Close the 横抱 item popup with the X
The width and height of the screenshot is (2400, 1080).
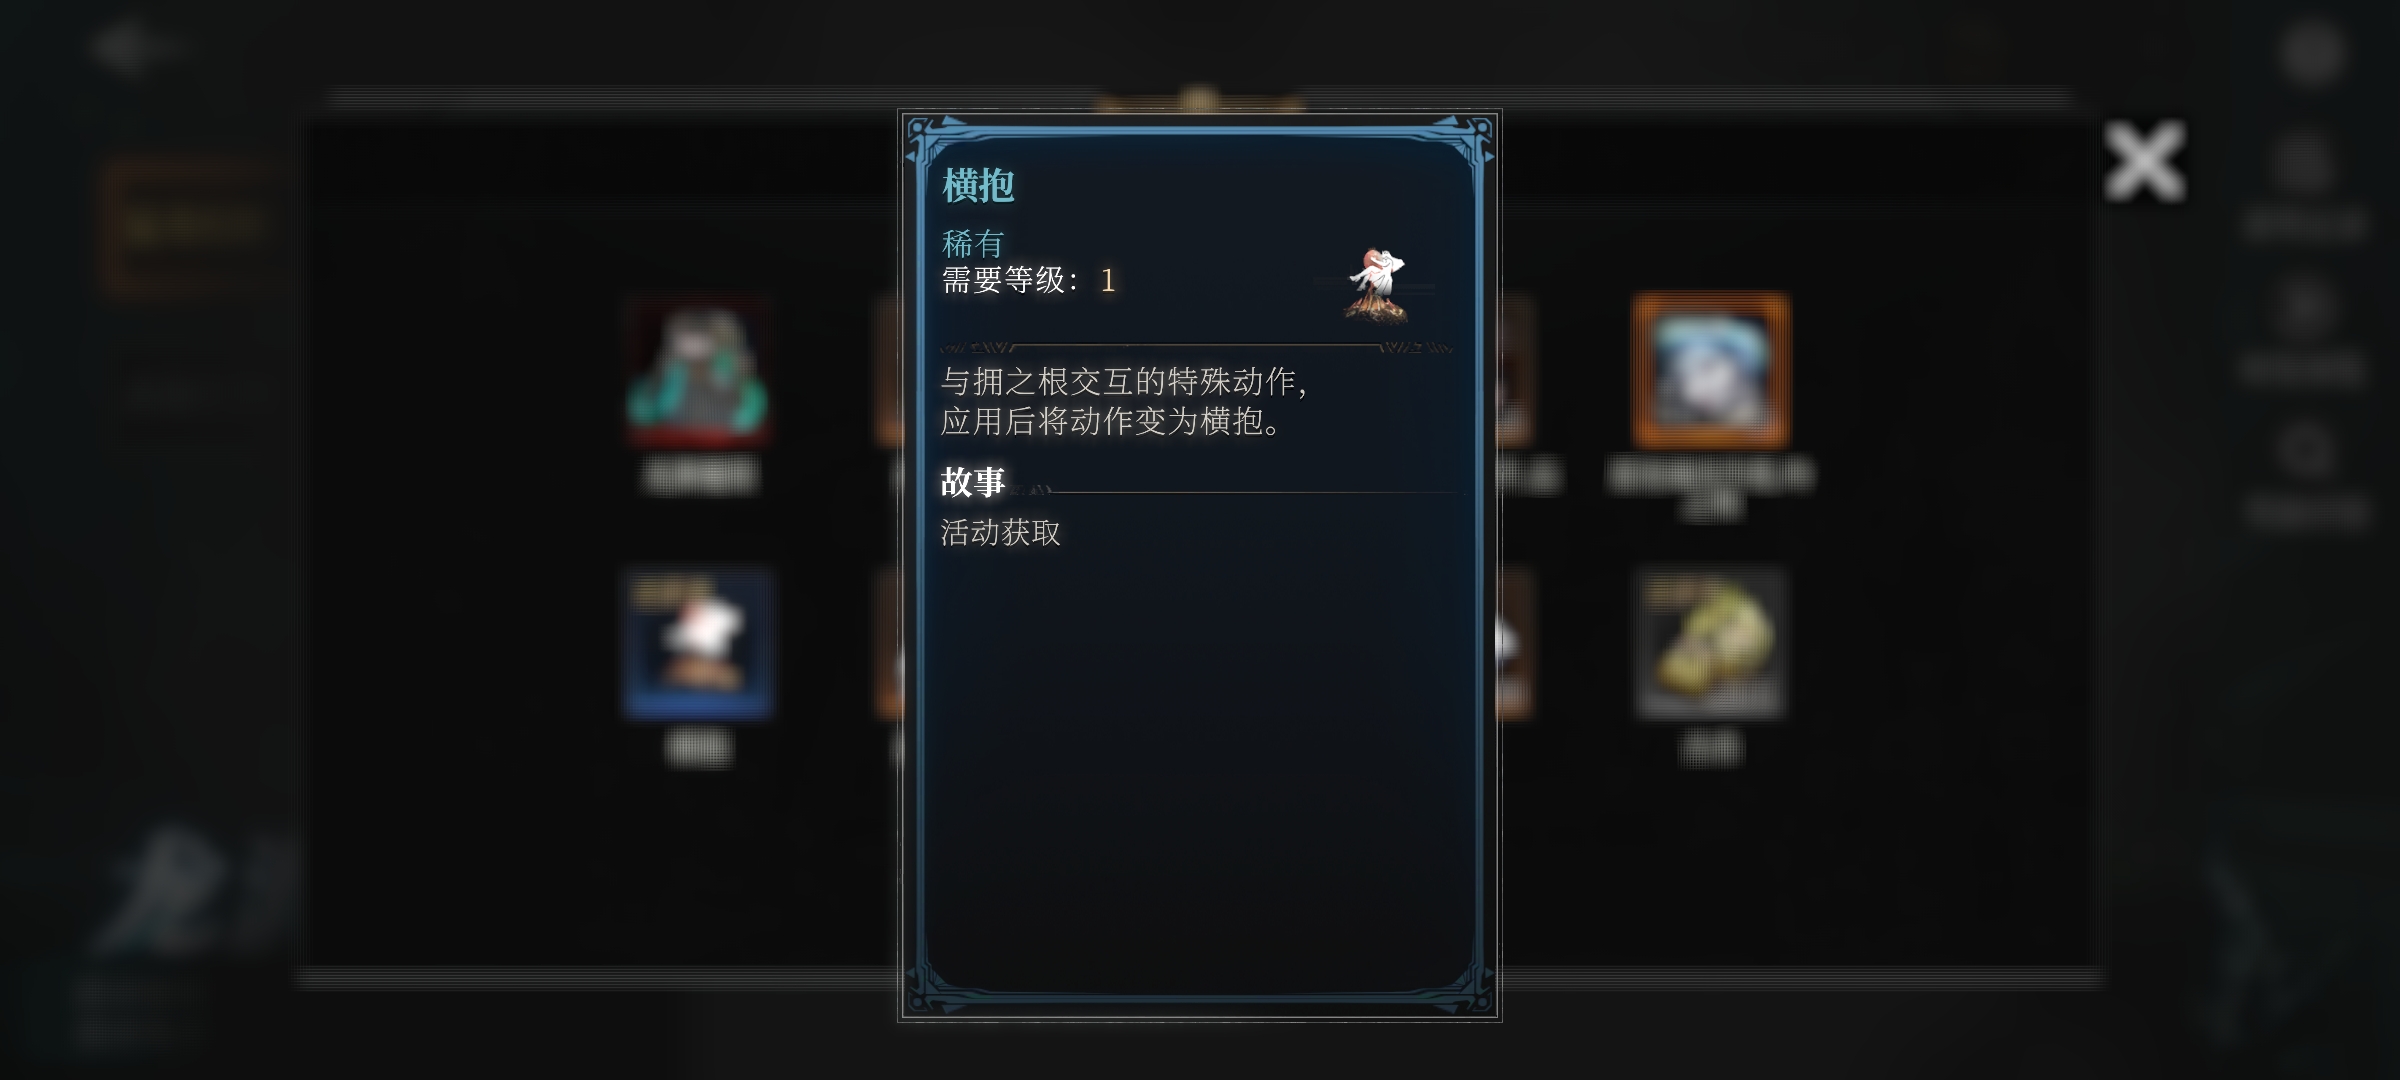pyautogui.click(x=2144, y=160)
